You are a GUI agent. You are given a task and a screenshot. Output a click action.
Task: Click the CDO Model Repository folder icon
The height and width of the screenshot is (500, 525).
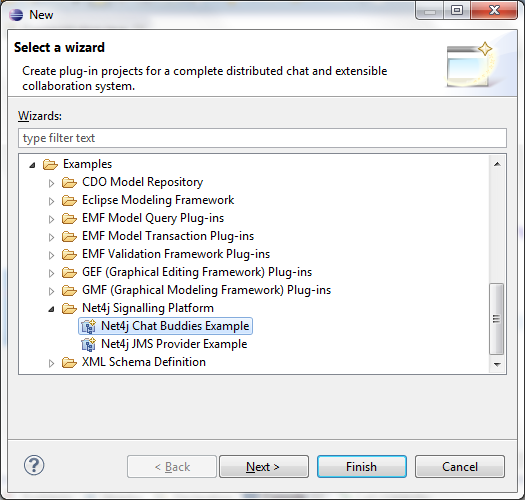(x=69, y=183)
